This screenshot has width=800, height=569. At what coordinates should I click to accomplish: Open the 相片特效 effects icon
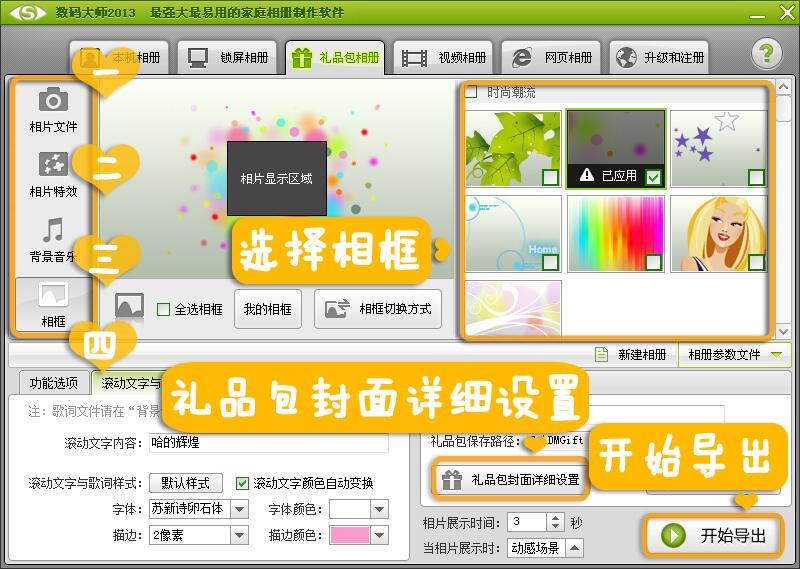(53, 164)
